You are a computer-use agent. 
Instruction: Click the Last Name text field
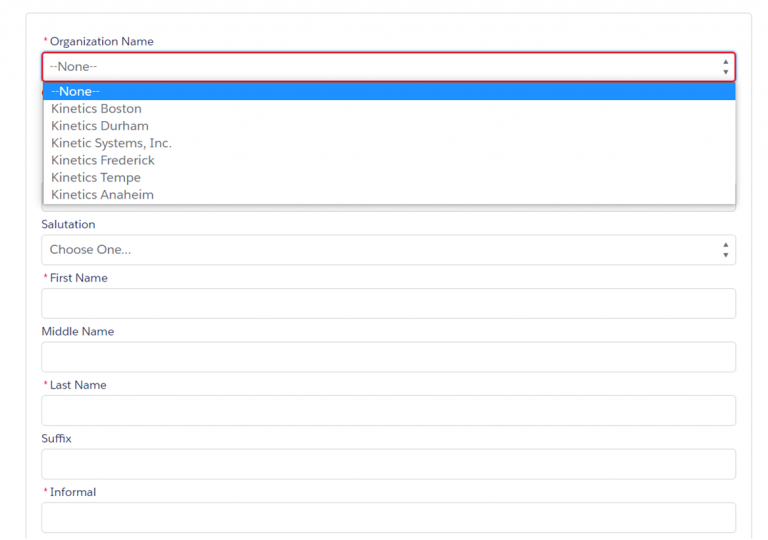pyautogui.click(x=388, y=410)
